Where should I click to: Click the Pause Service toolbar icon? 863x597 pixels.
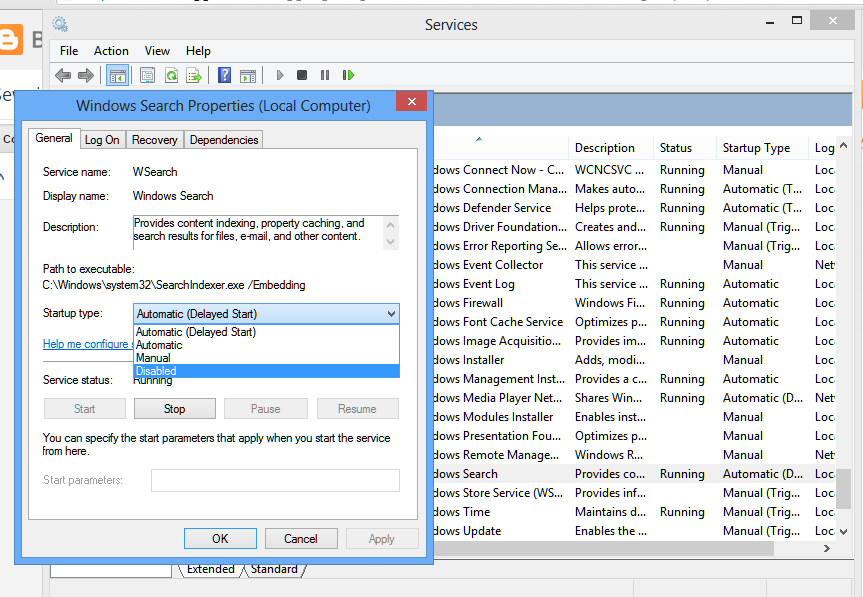(x=325, y=75)
